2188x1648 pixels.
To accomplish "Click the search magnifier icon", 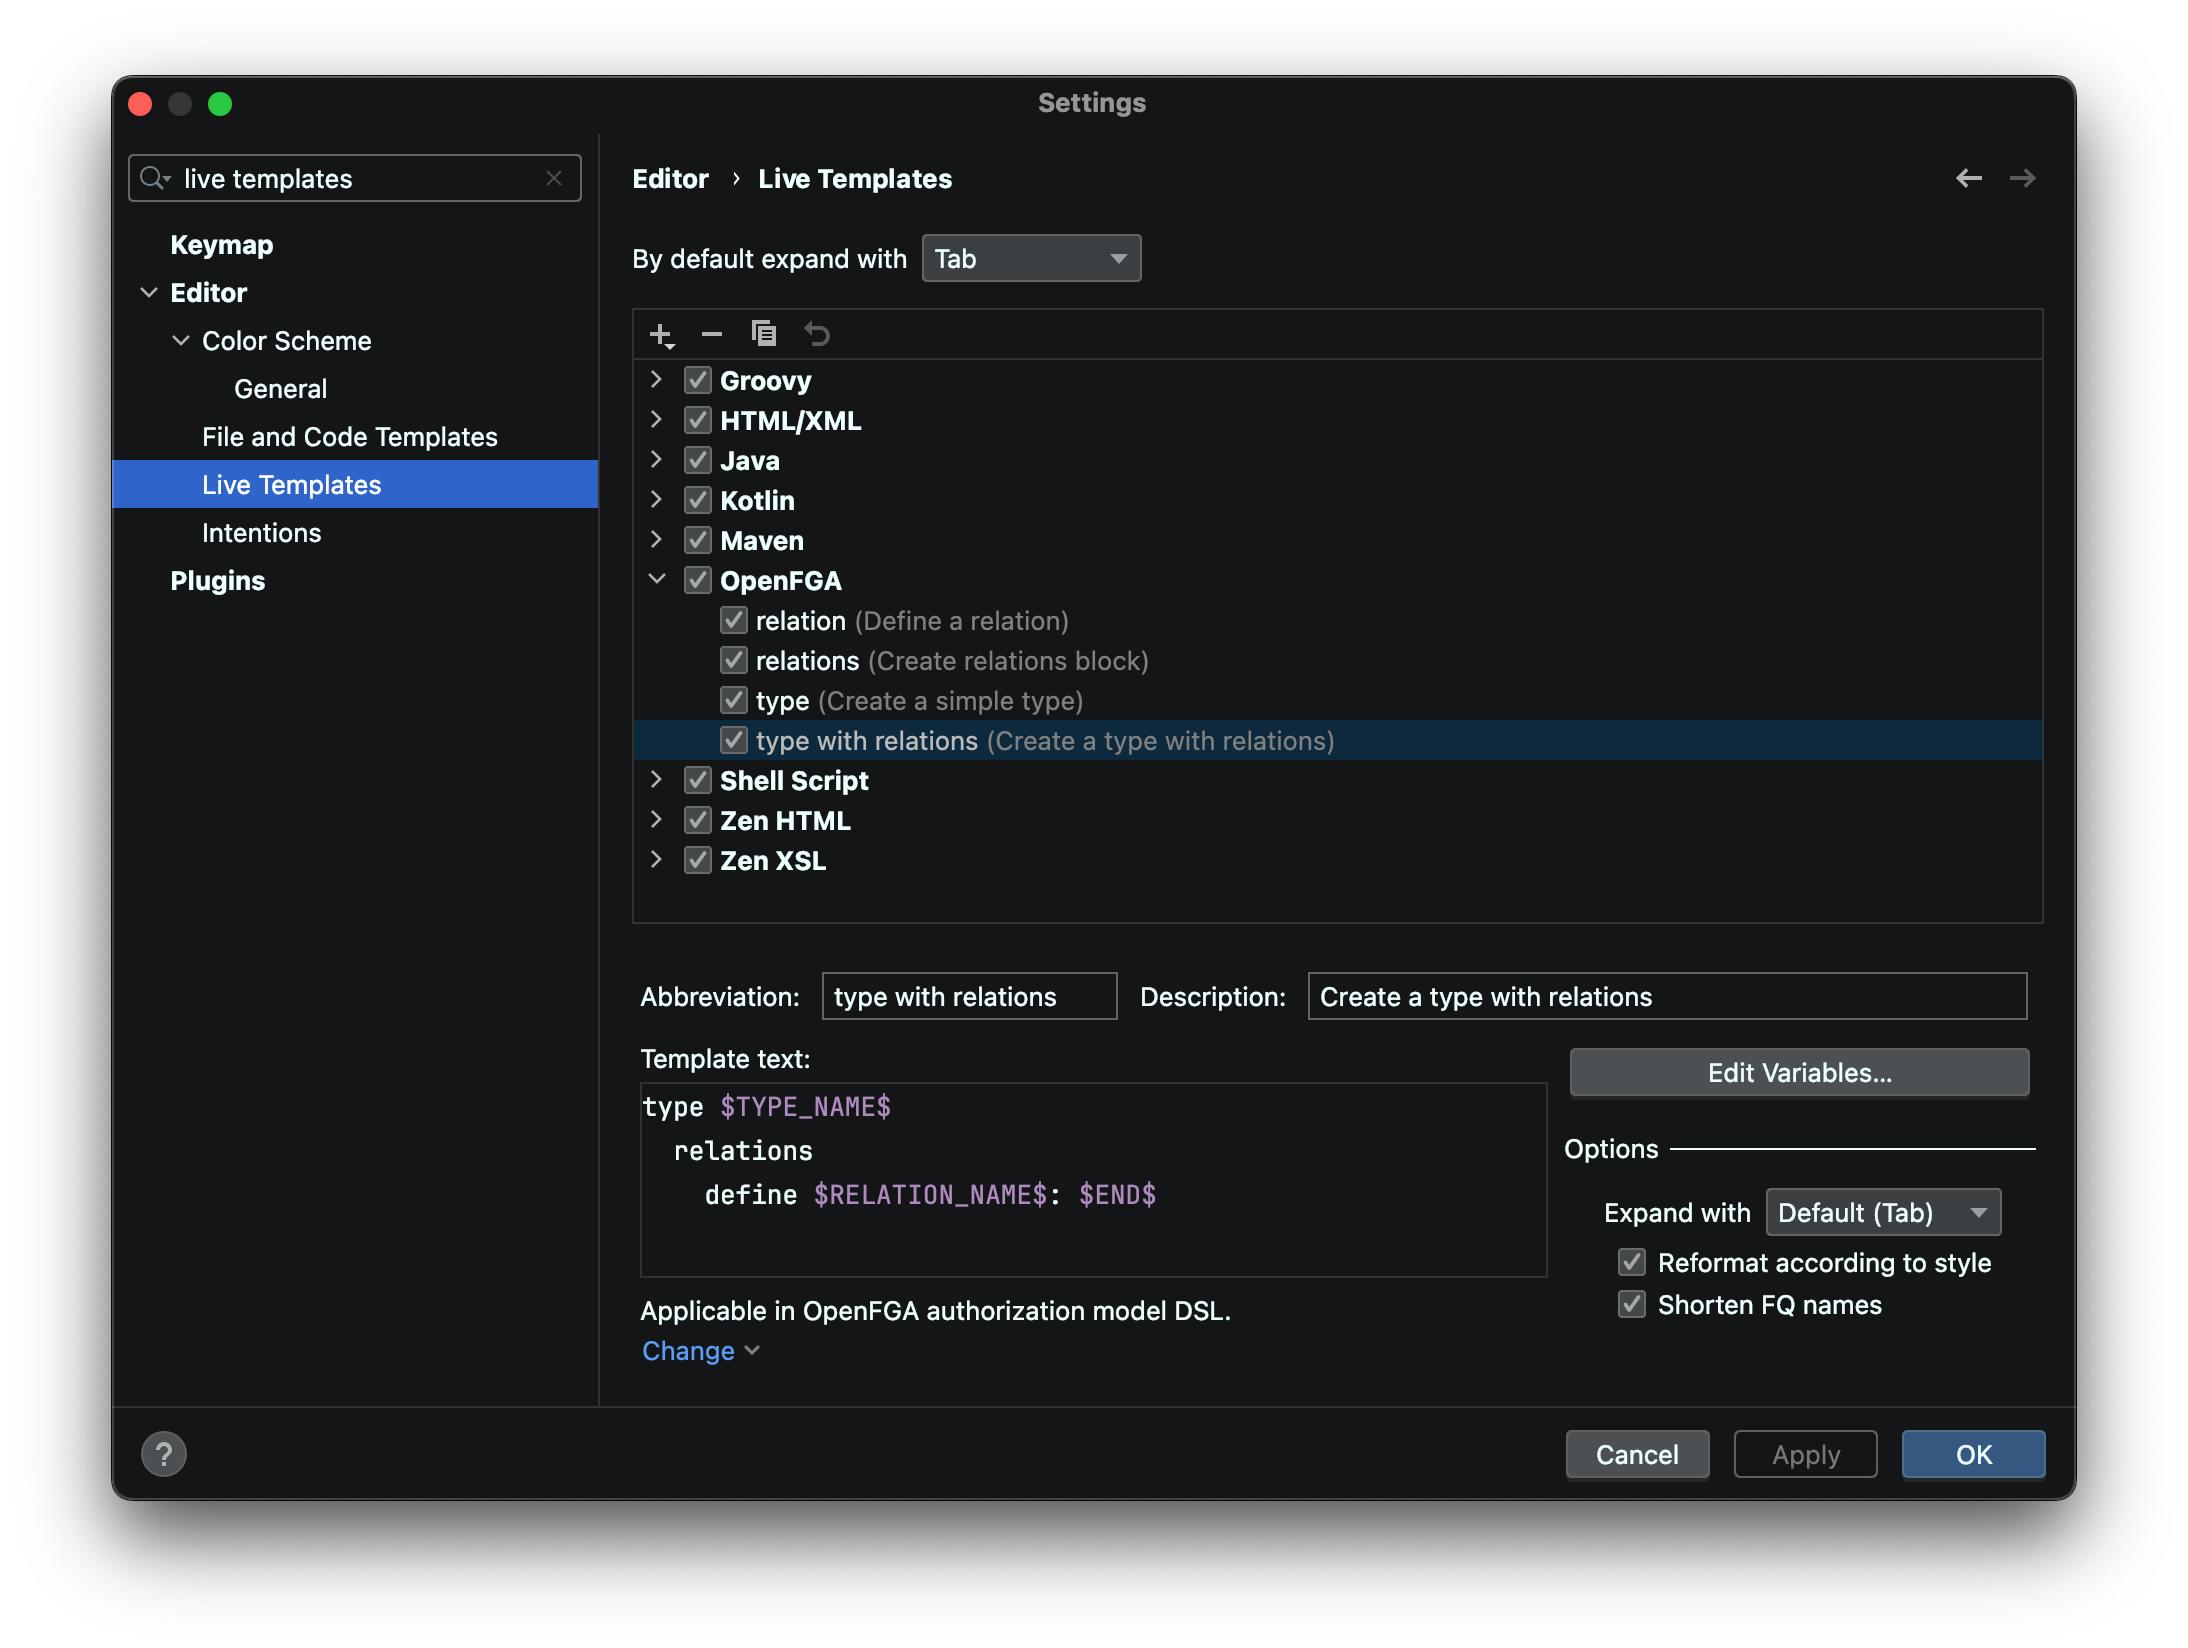I will point(153,178).
